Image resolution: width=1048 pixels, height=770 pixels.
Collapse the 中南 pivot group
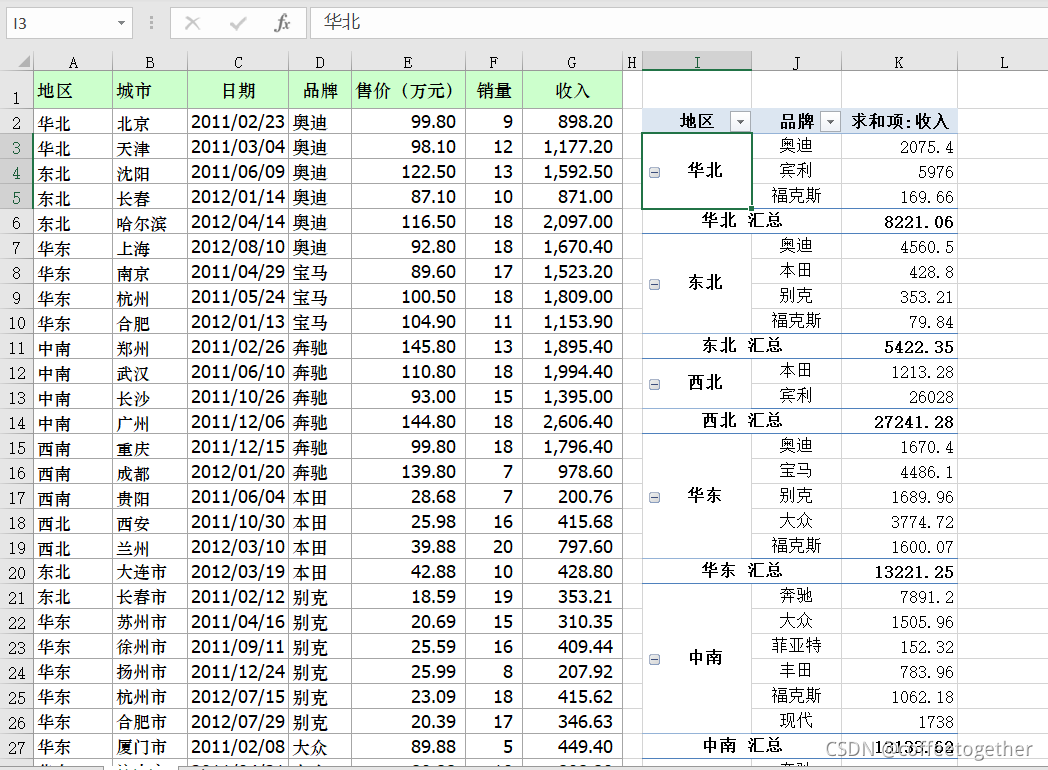(654, 660)
